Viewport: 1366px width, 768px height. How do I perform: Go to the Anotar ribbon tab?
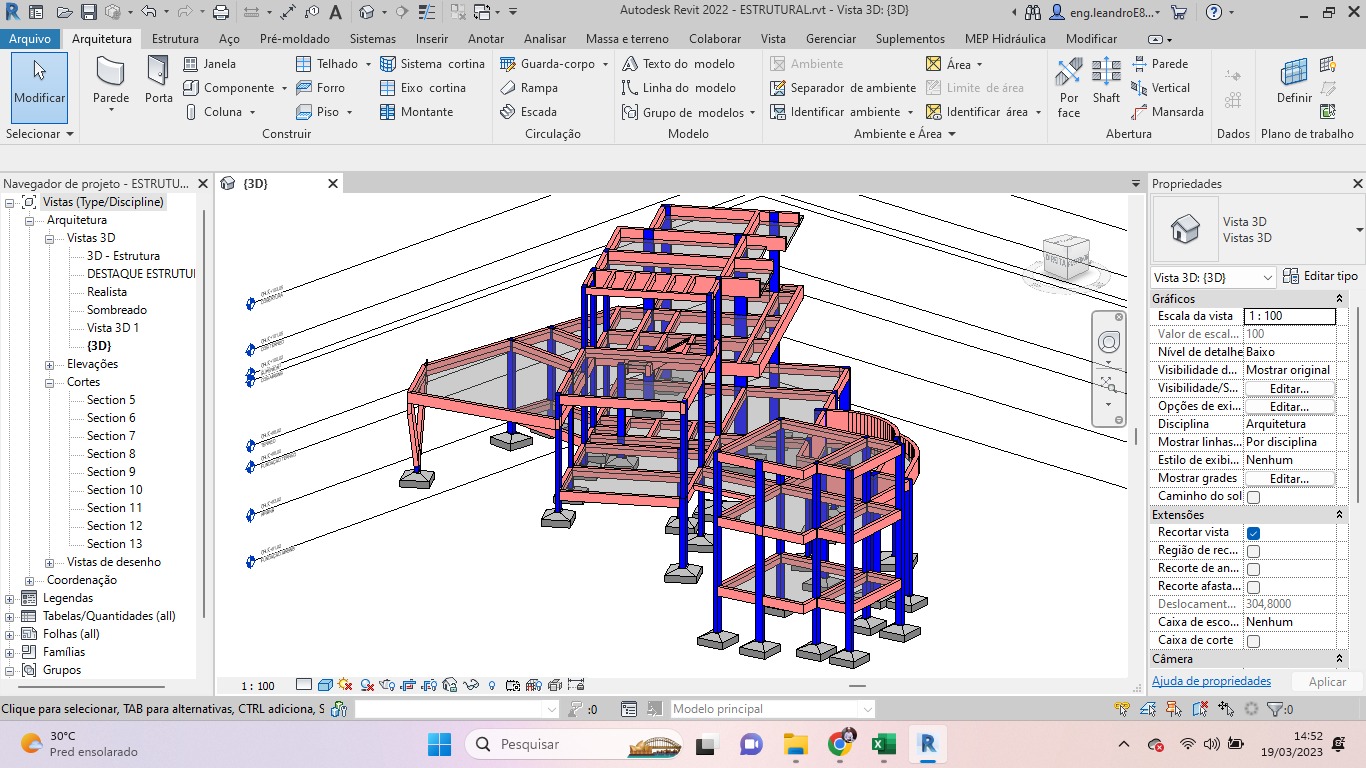coord(486,39)
